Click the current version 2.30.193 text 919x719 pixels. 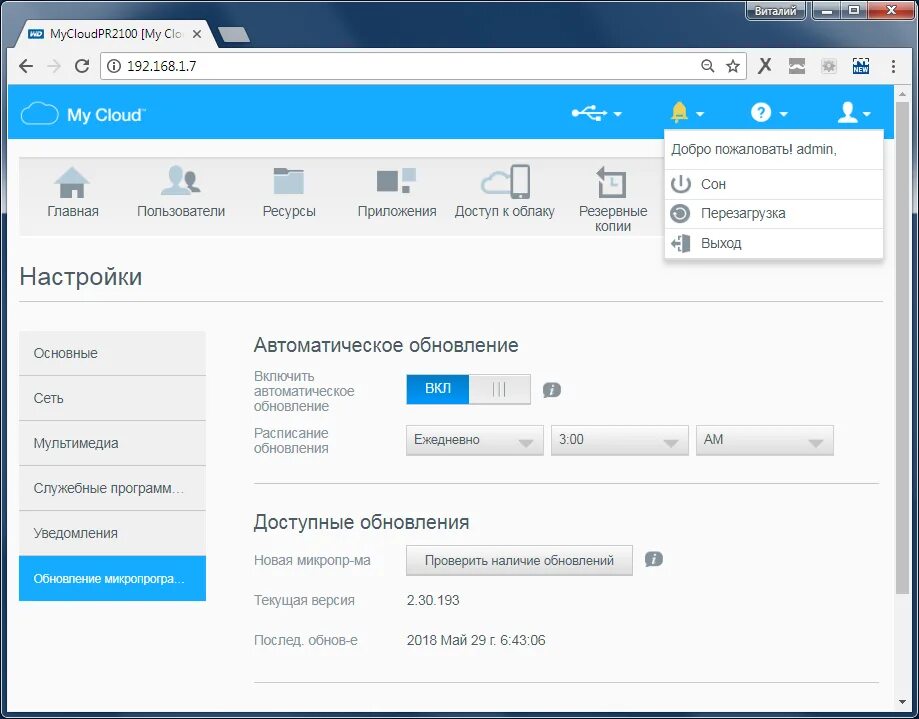pyautogui.click(x=433, y=600)
